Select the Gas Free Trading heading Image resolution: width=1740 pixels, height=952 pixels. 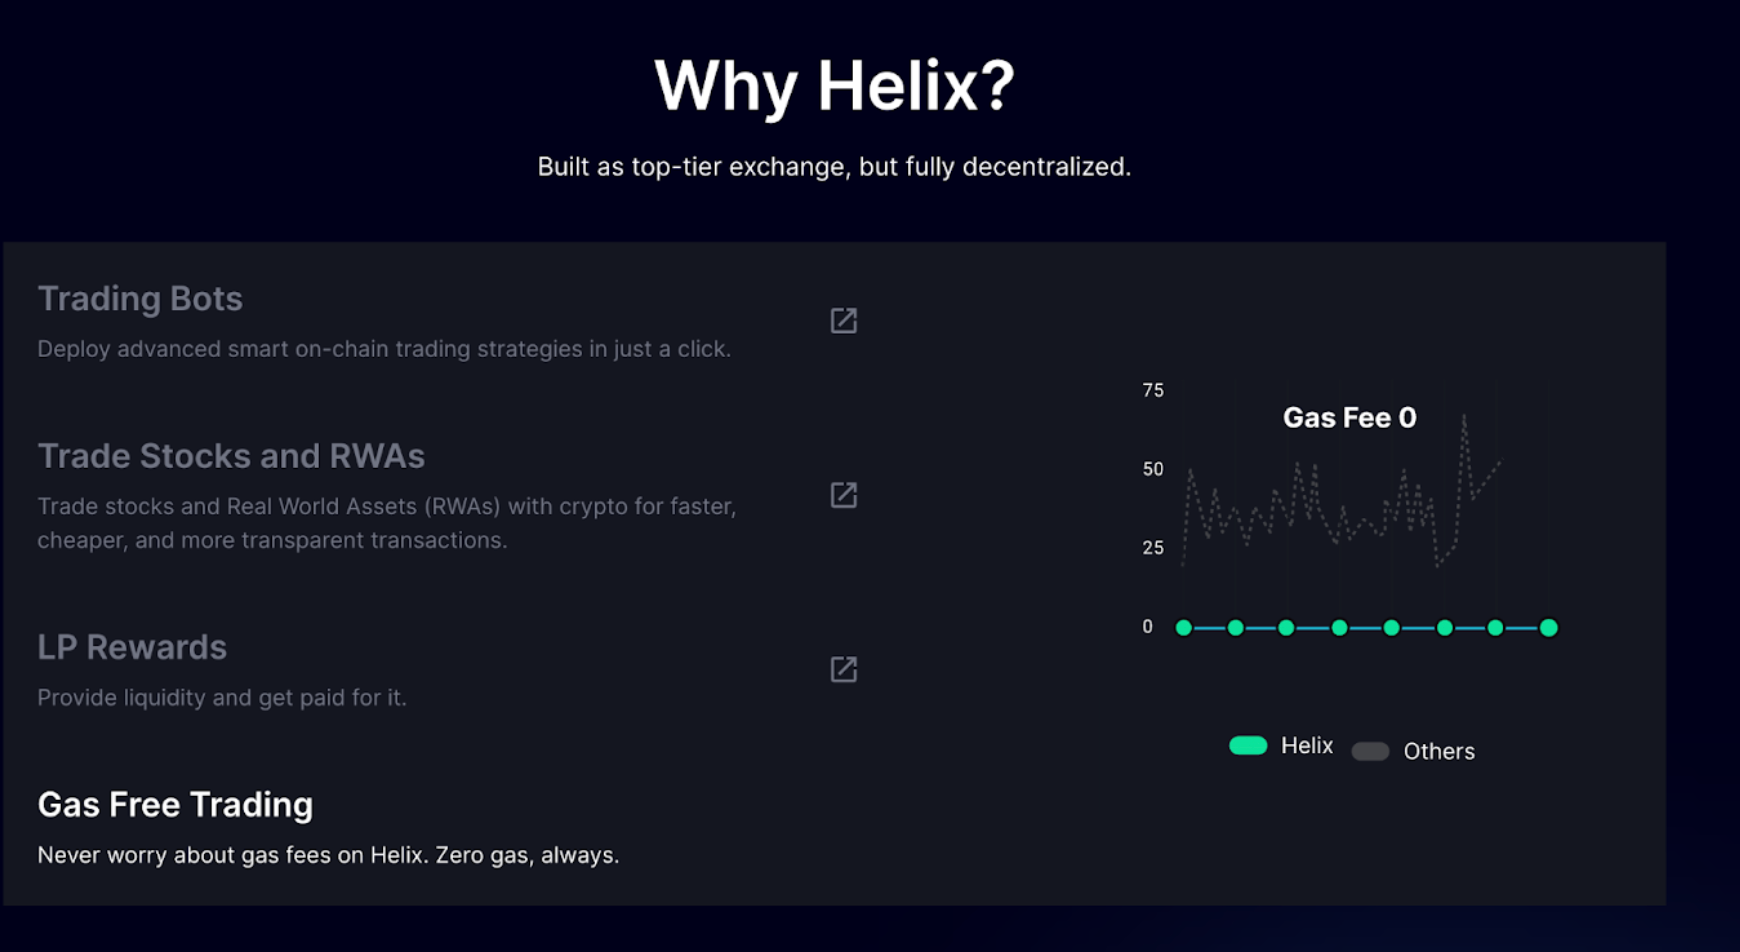tap(175, 805)
